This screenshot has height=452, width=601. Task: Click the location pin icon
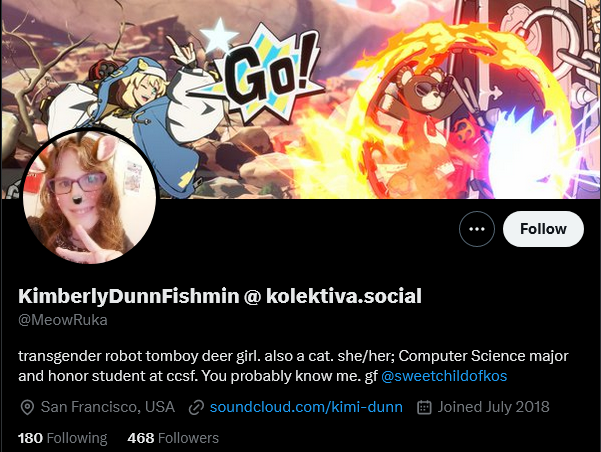point(27,407)
